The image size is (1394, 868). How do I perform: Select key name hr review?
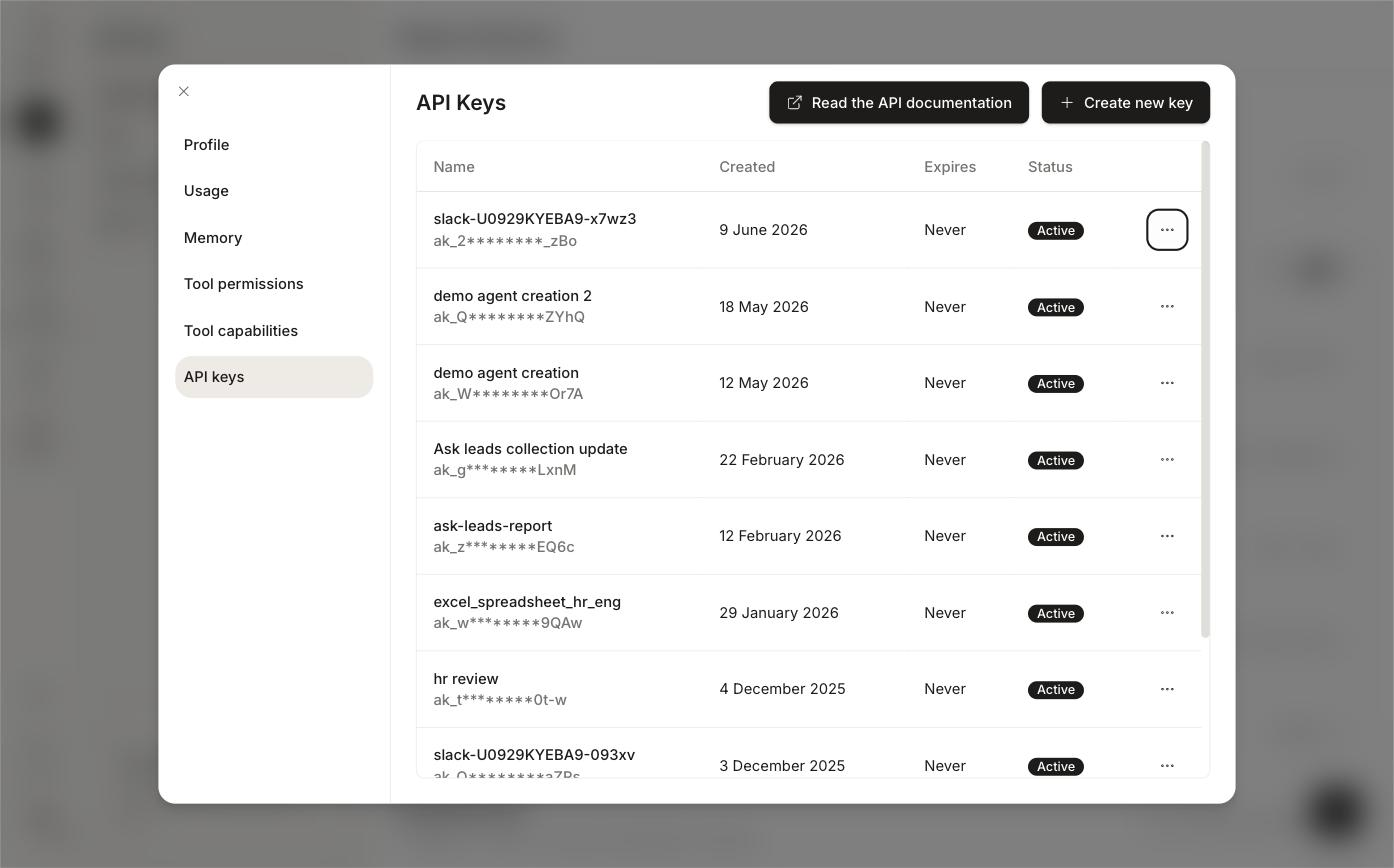(466, 679)
